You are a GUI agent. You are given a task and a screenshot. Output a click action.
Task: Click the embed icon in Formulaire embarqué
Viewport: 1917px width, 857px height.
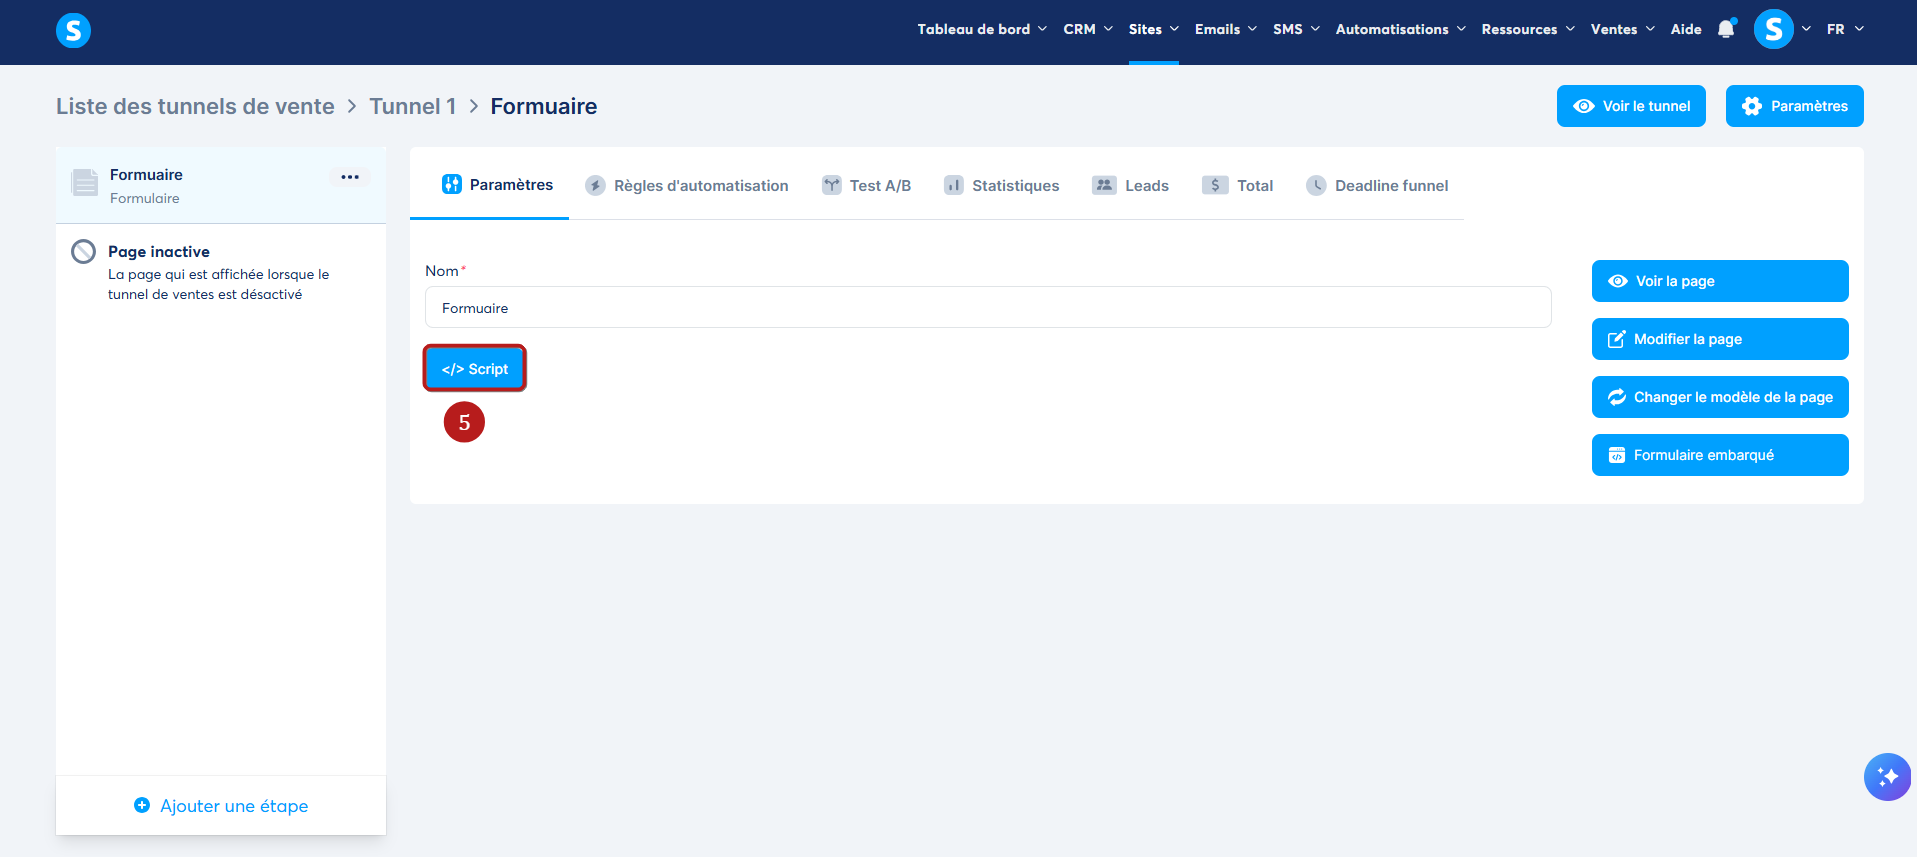(x=1617, y=455)
